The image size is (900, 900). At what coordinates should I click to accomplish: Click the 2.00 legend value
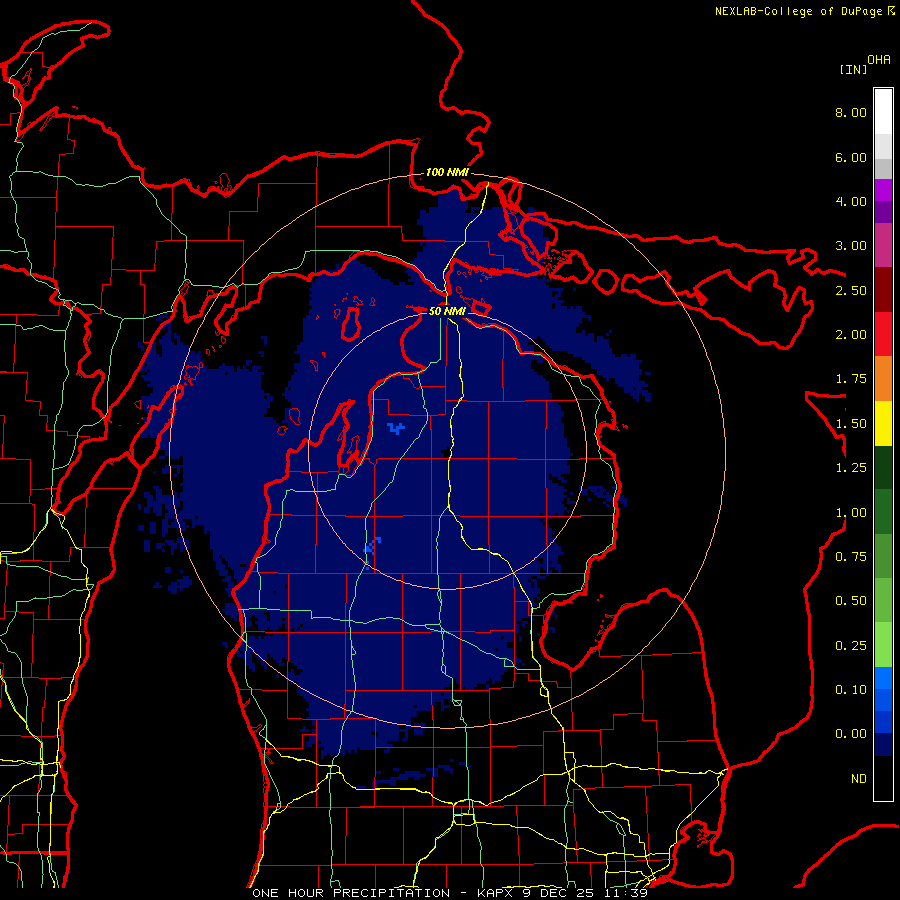click(851, 335)
